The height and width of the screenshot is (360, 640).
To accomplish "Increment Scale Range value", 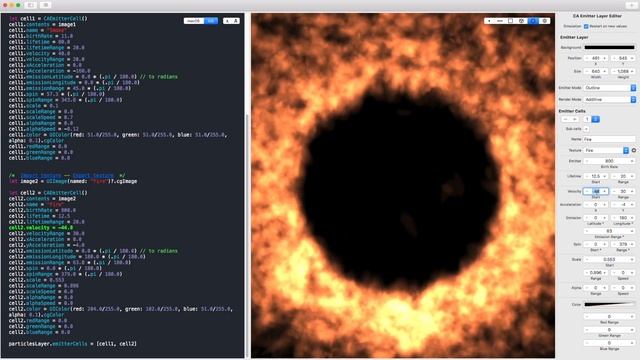I will [x=605, y=273].
